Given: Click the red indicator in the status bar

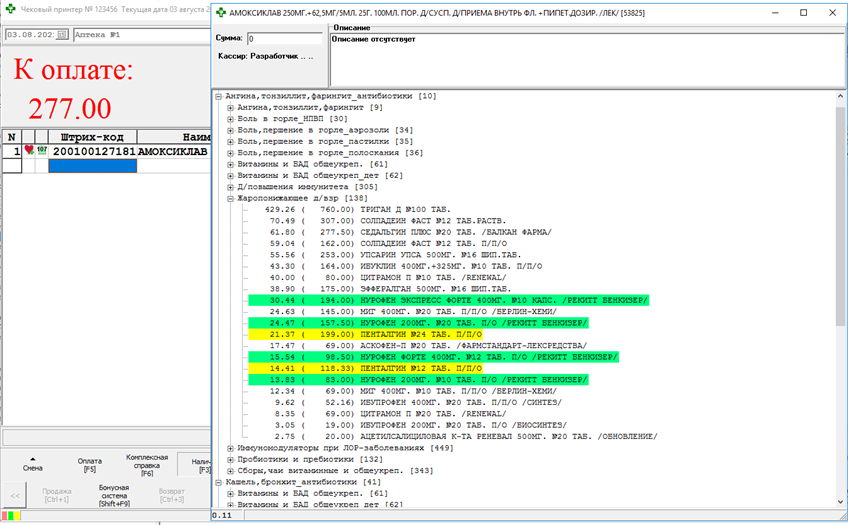Looking at the screenshot, I should pyautogui.click(x=4, y=516).
